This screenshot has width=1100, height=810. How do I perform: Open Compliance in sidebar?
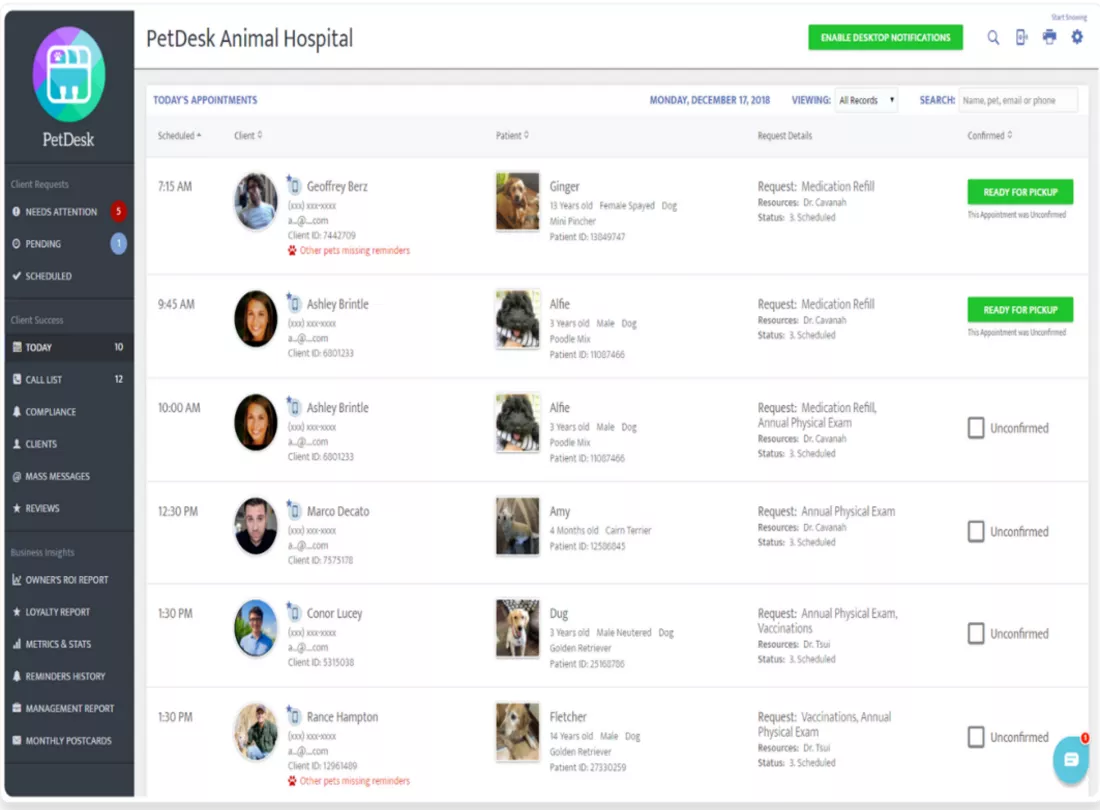pyautogui.click(x=69, y=412)
